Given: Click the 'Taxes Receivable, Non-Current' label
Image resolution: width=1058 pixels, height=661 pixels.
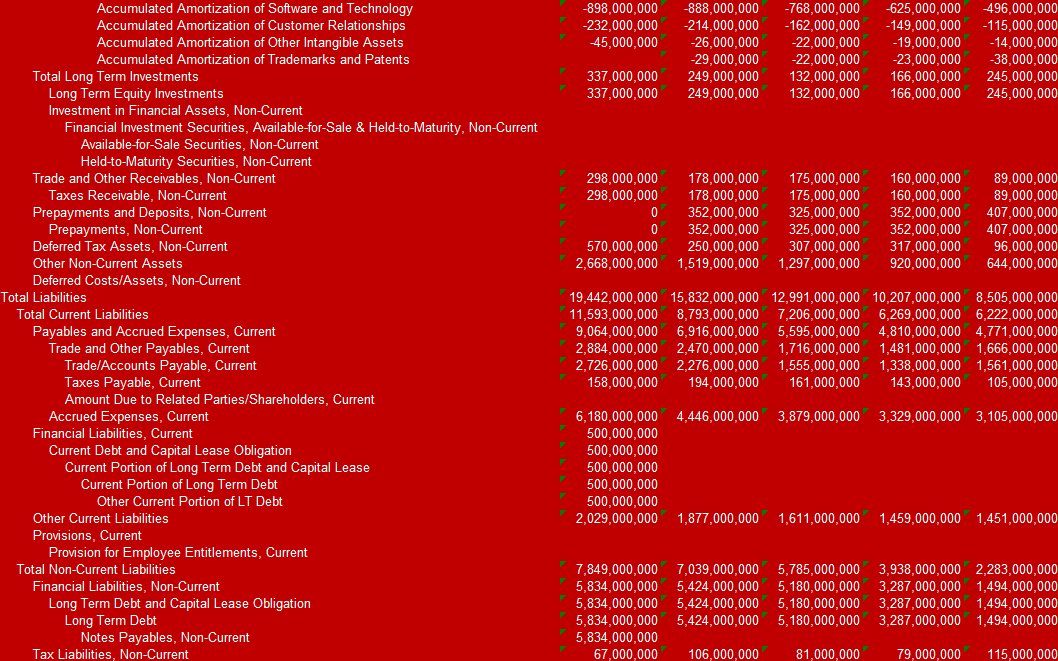Looking at the screenshot, I should click(138, 196).
